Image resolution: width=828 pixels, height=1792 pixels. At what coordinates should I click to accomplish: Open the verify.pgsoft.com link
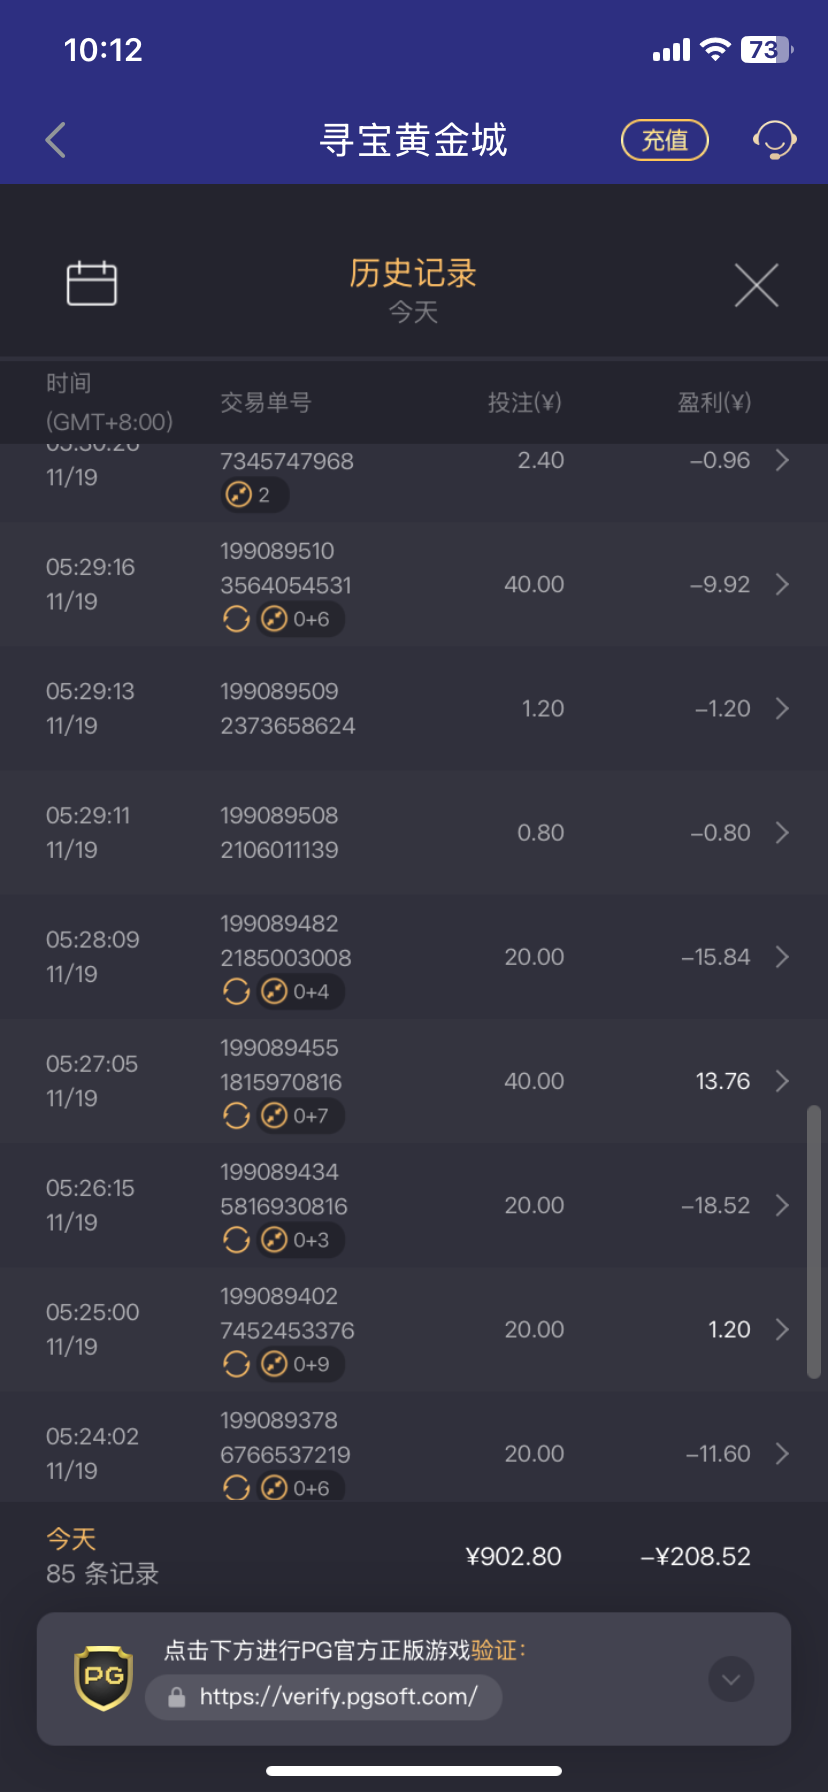(x=338, y=1697)
